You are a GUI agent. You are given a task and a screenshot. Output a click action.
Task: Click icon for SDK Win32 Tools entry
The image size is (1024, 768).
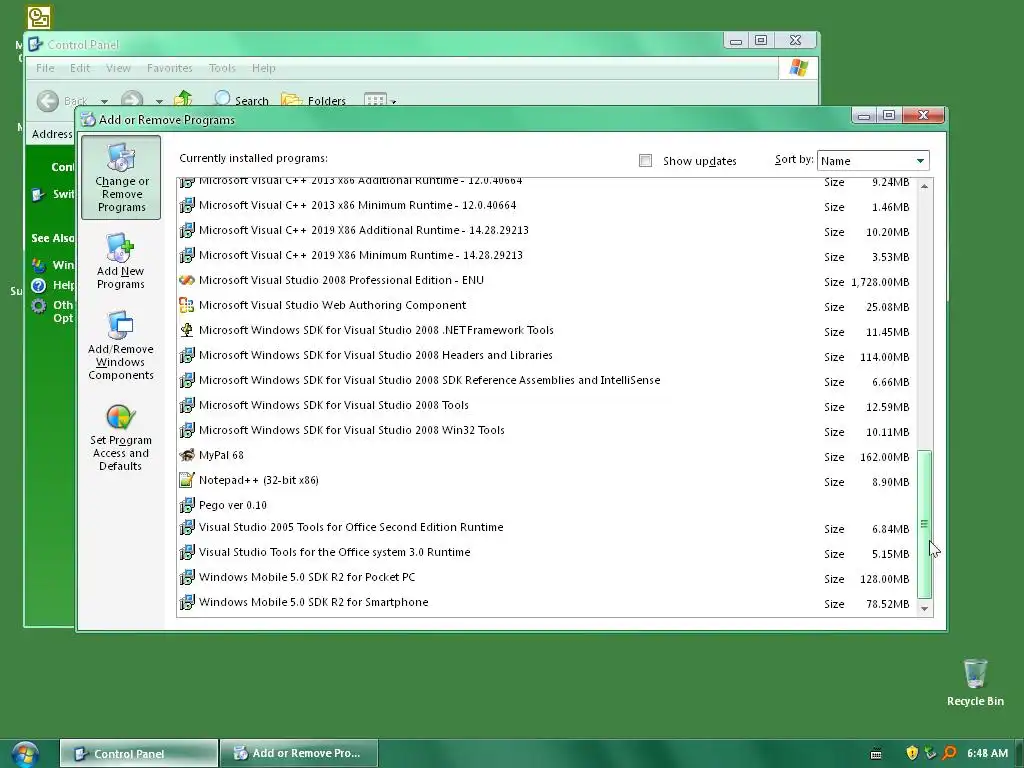pos(187,430)
